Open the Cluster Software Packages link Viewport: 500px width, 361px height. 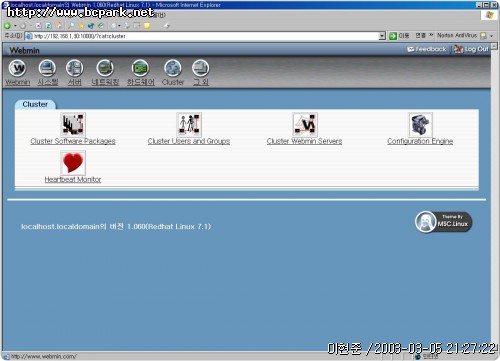click(x=73, y=141)
